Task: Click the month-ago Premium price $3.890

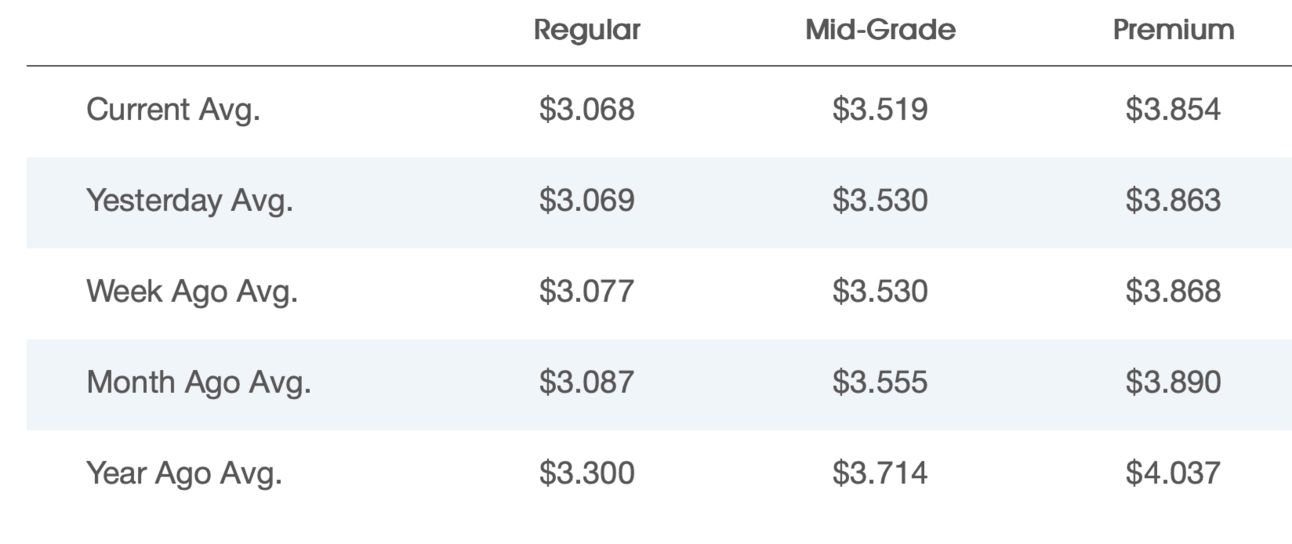Action: pyautogui.click(x=1173, y=382)
